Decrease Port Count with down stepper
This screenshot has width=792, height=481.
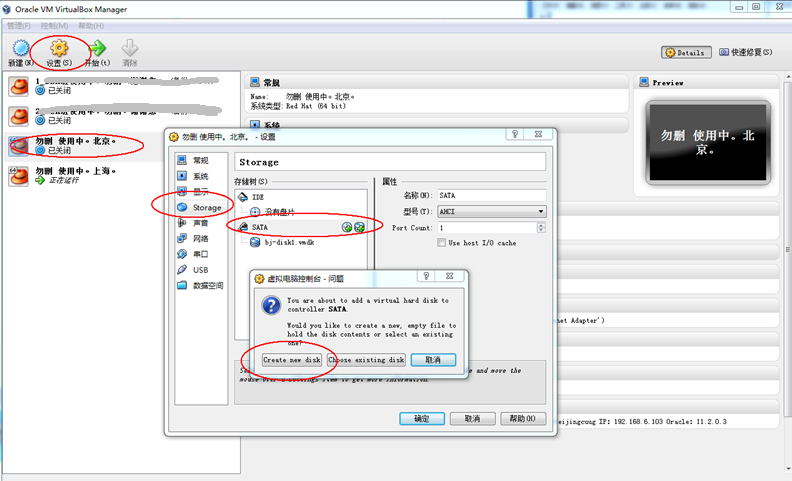pos(541,231)
